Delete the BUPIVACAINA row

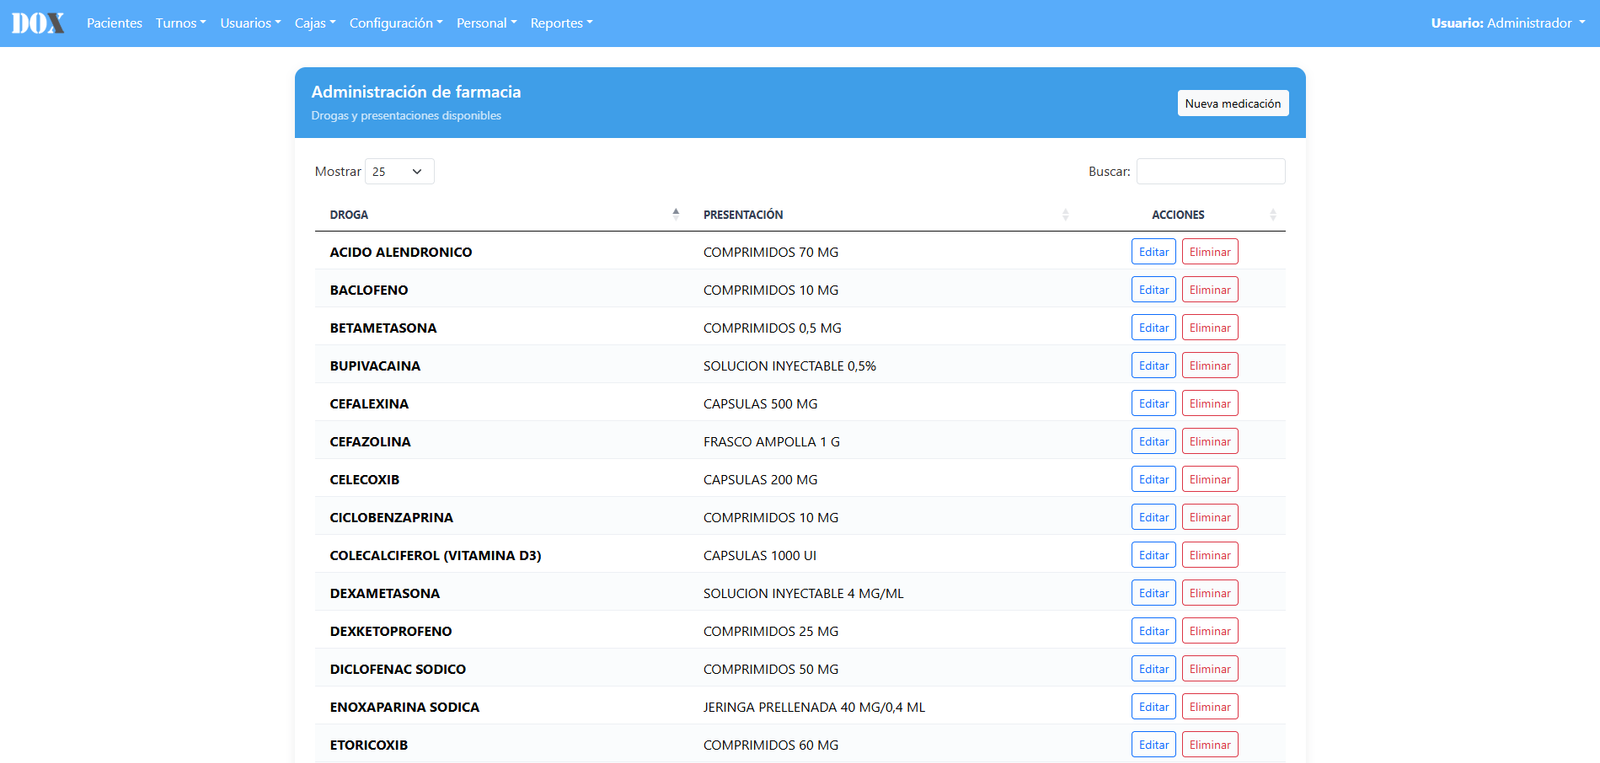[x=1210, y=366]
